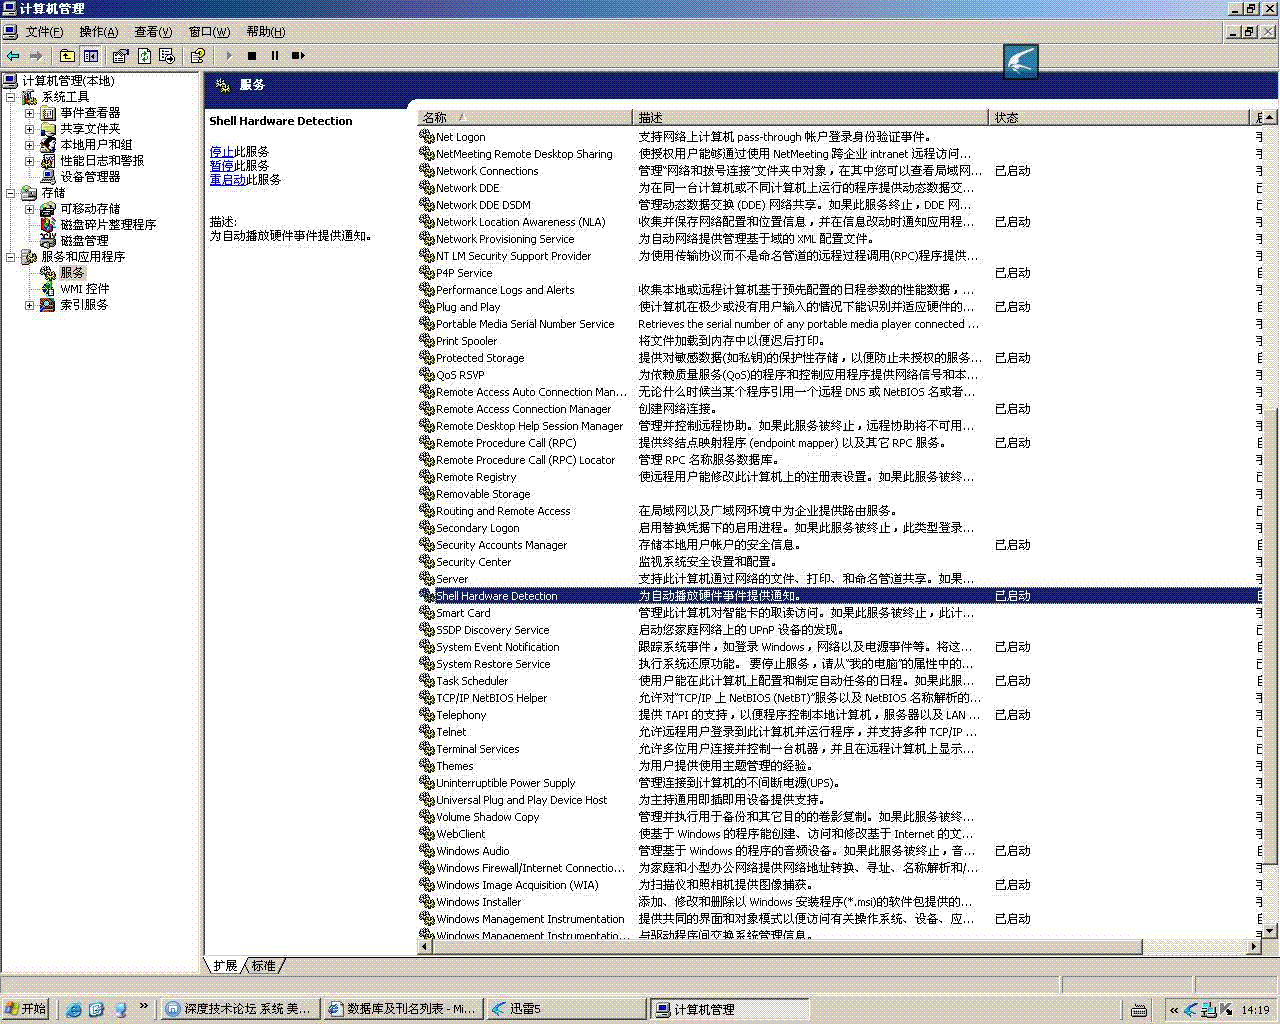Expand the 事件查看器 node
Screen dimensions: 1280x1024
tap(30, 113)
